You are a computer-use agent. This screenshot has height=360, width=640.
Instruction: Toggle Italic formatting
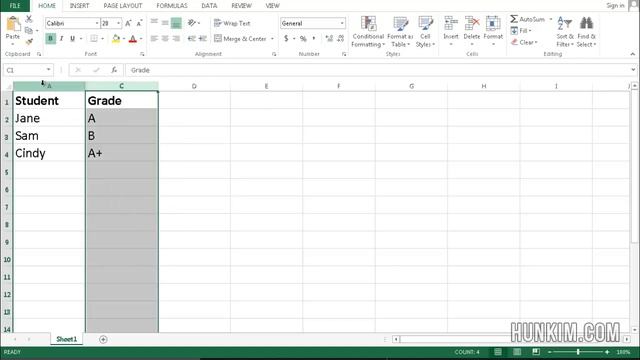coord(61,38)
